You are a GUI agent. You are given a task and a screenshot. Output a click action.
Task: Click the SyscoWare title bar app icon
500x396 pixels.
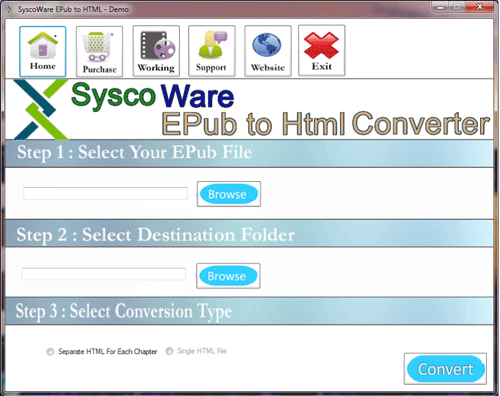tap(10, 9)
